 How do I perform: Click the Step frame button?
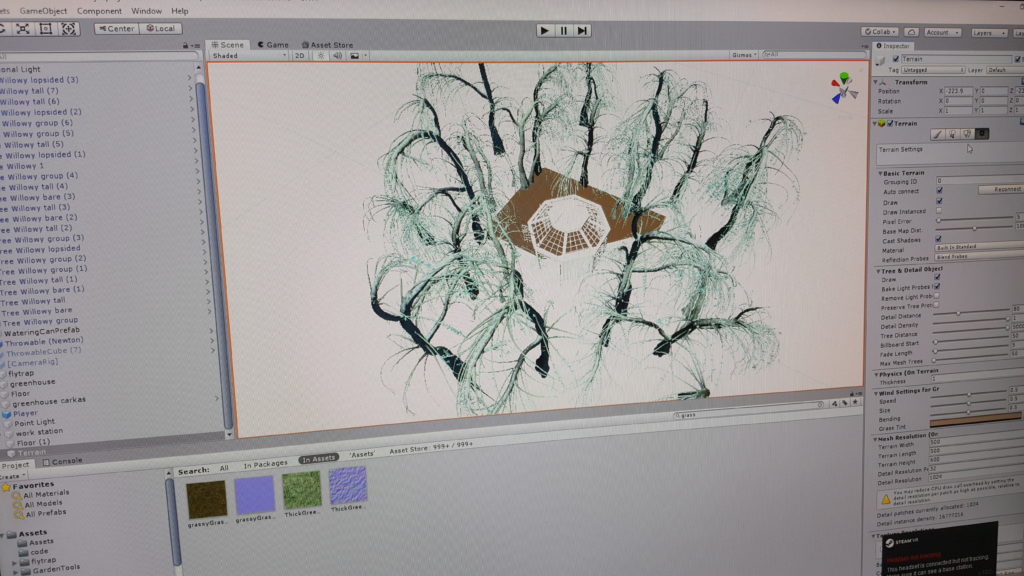click(x=583, y=30)
